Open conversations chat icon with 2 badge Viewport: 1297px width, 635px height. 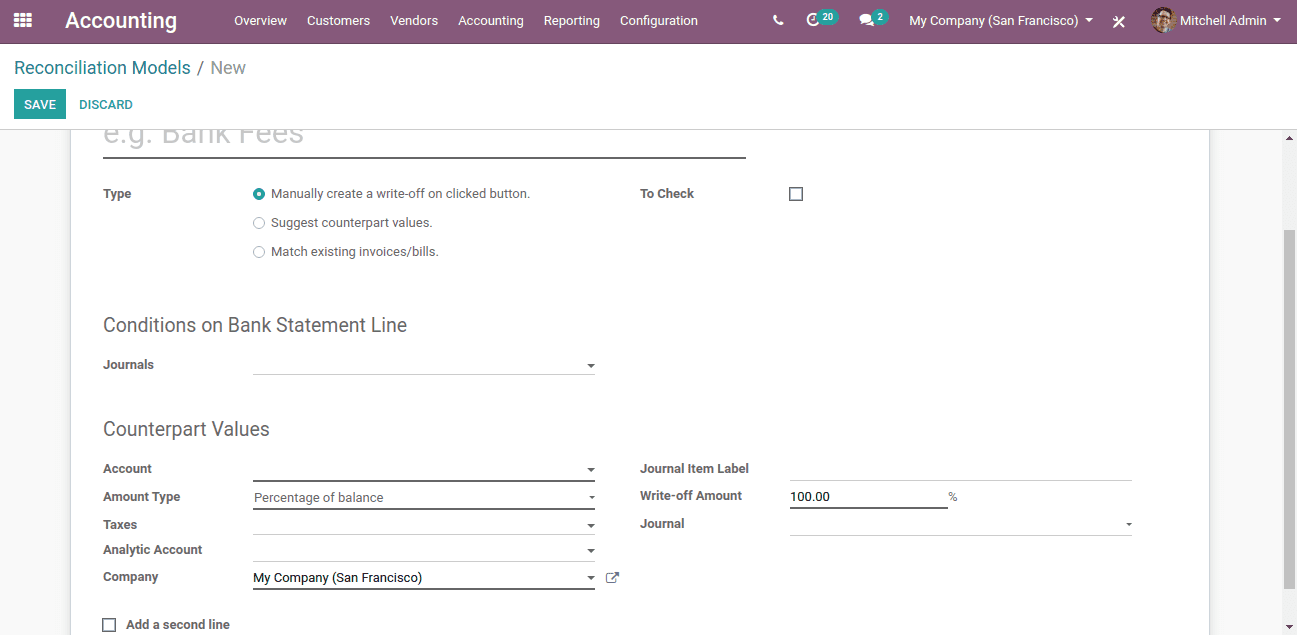pos(873,19)
